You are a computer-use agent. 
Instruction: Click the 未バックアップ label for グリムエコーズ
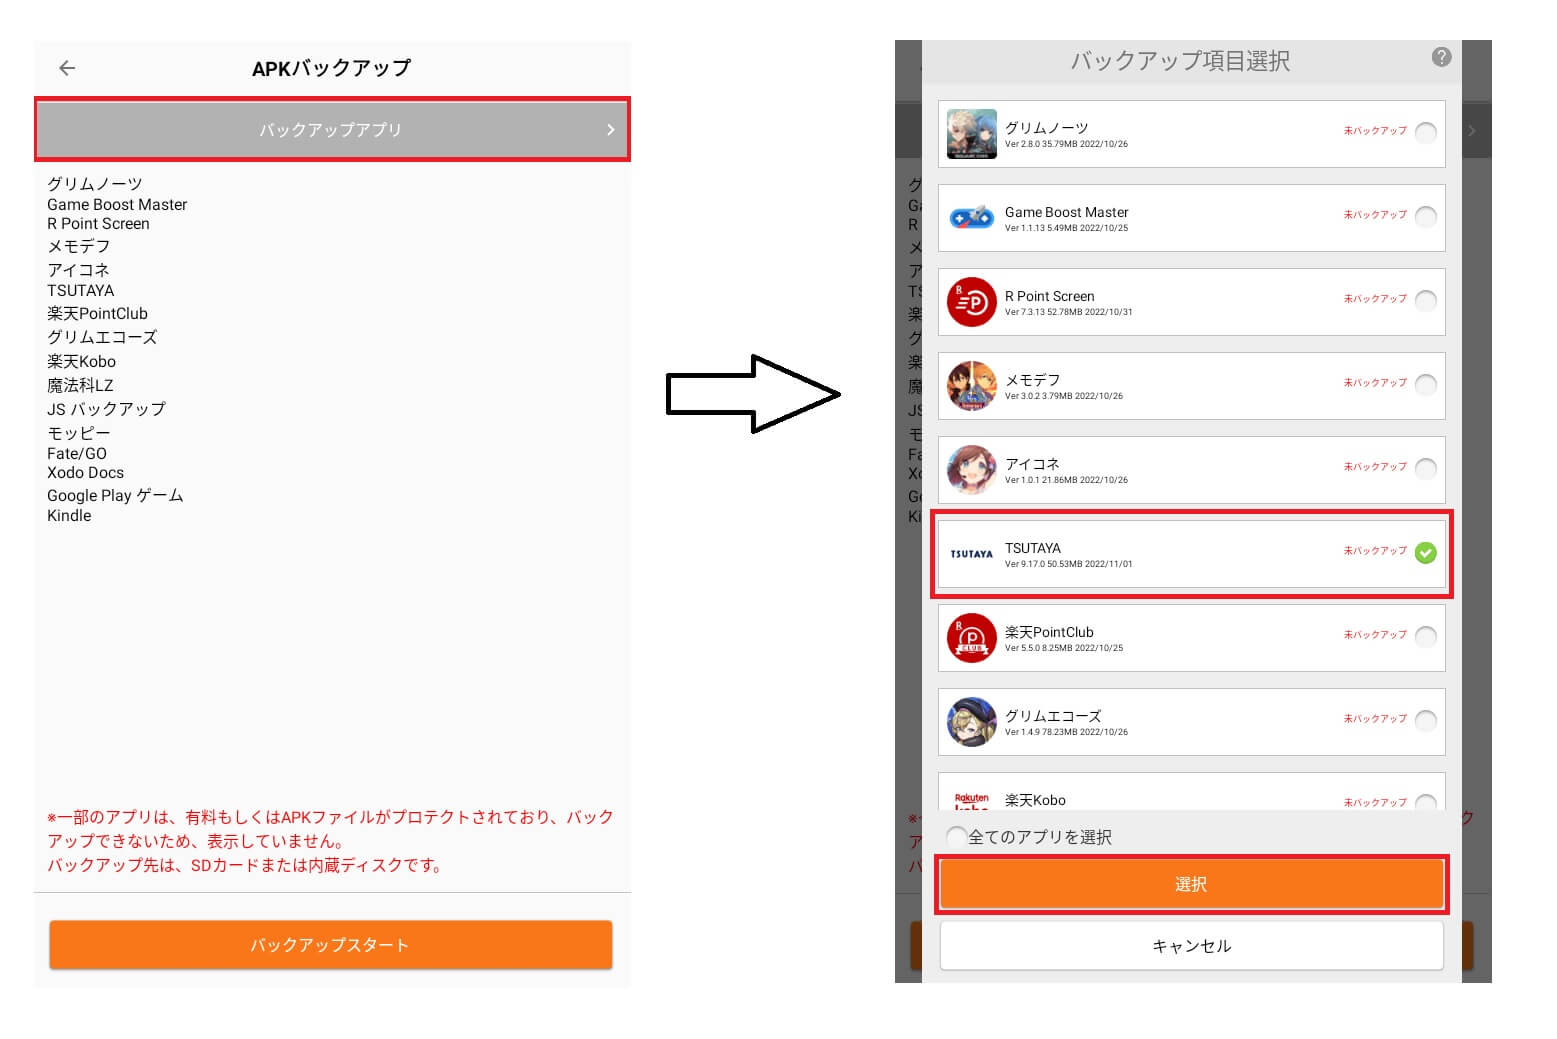[1375, 719]
